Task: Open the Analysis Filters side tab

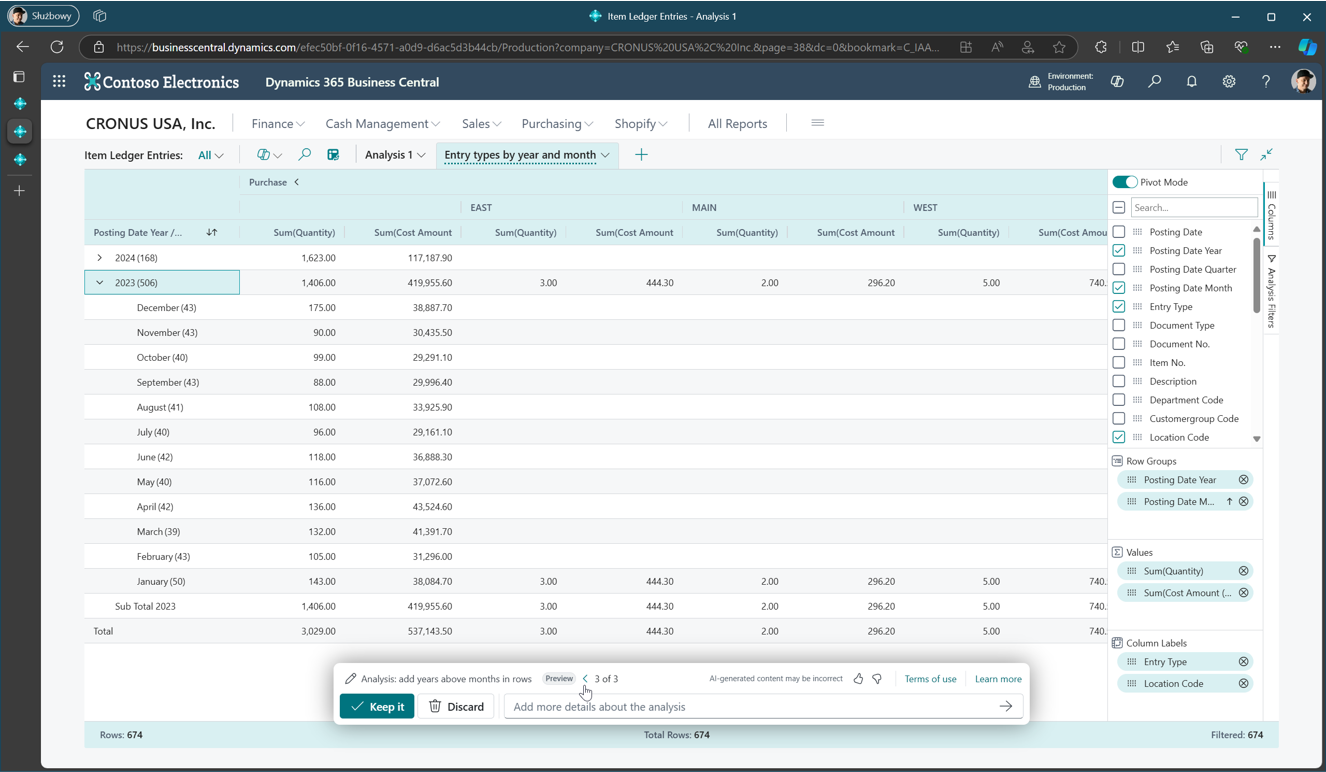Action: click(1271, 292)
